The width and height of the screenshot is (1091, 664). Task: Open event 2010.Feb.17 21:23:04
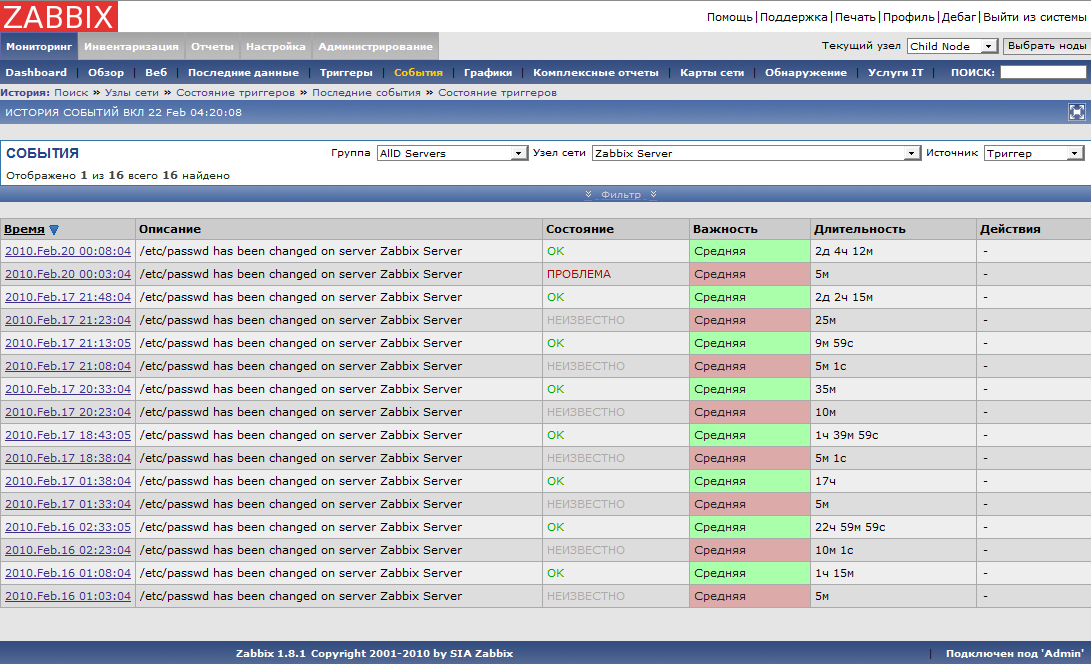67,320
